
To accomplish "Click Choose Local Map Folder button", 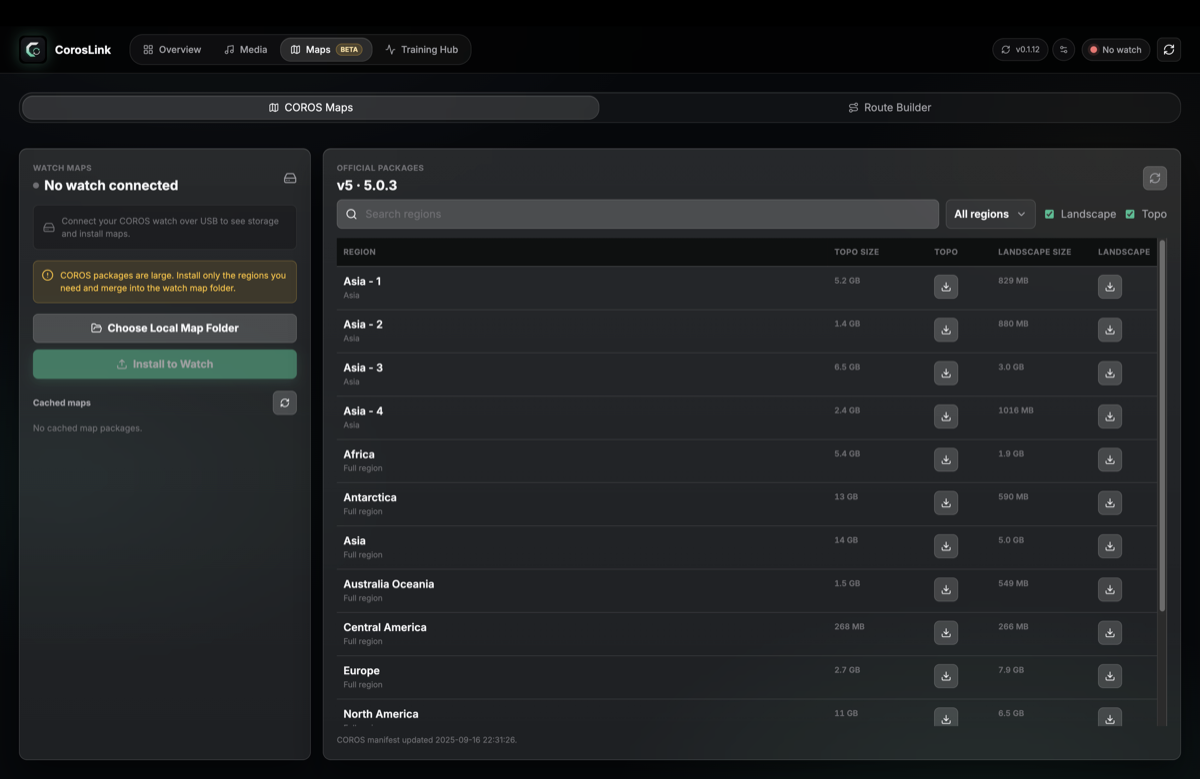I will click(165, 328).
